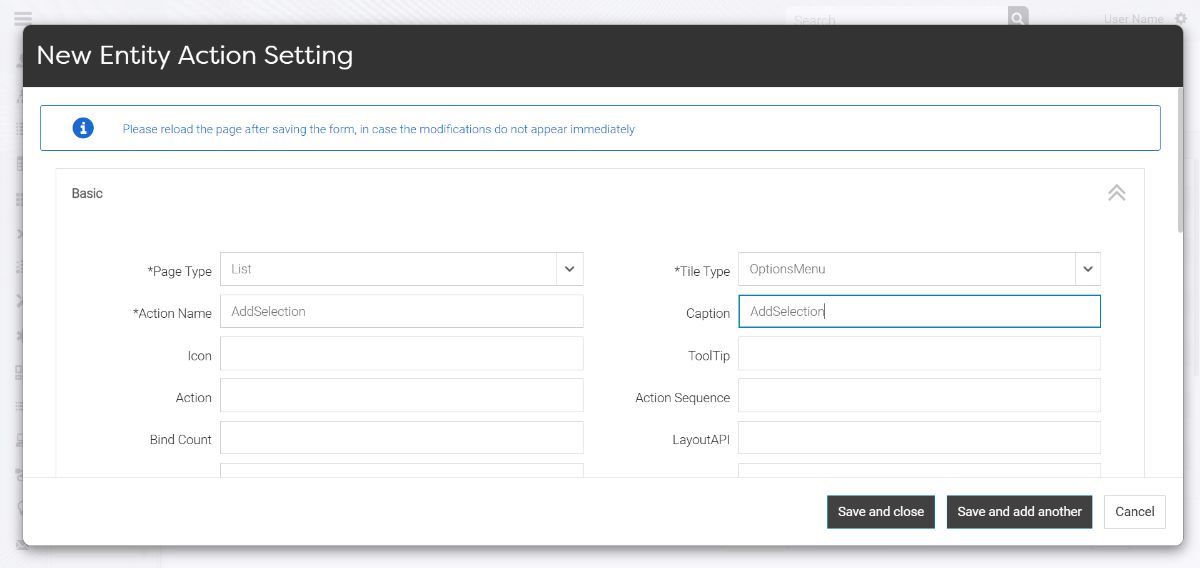Click the LayoutAPI input field

click(919, 437)
